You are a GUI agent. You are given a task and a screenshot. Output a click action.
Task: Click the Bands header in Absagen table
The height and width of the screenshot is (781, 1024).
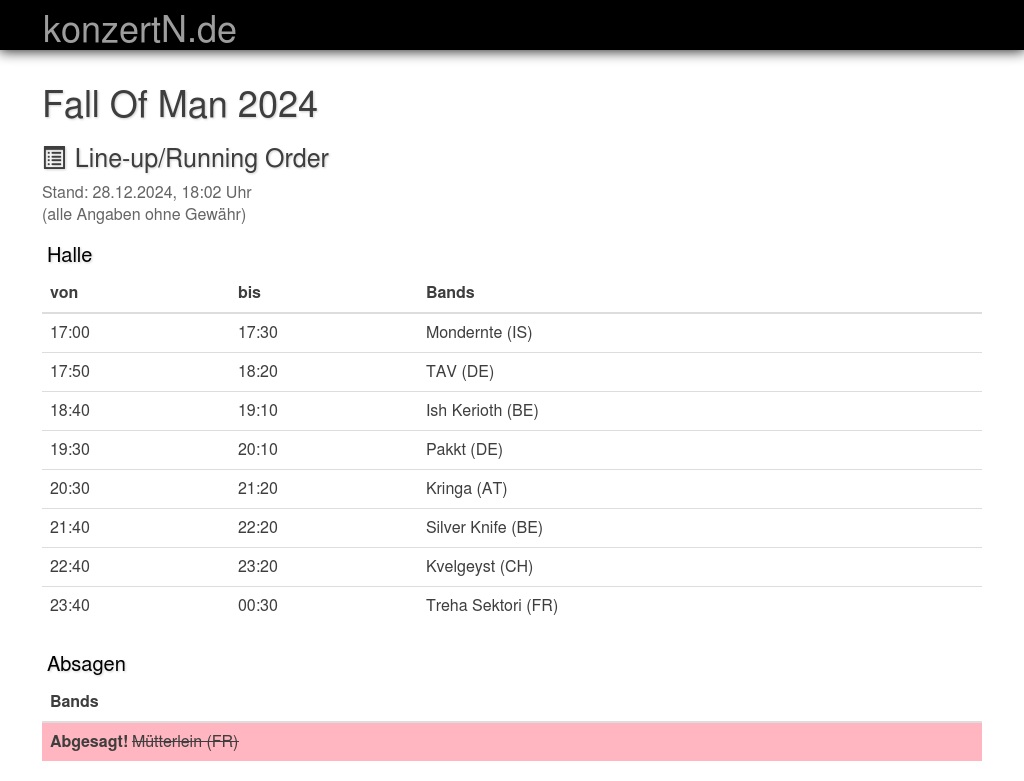pos(74,701)
